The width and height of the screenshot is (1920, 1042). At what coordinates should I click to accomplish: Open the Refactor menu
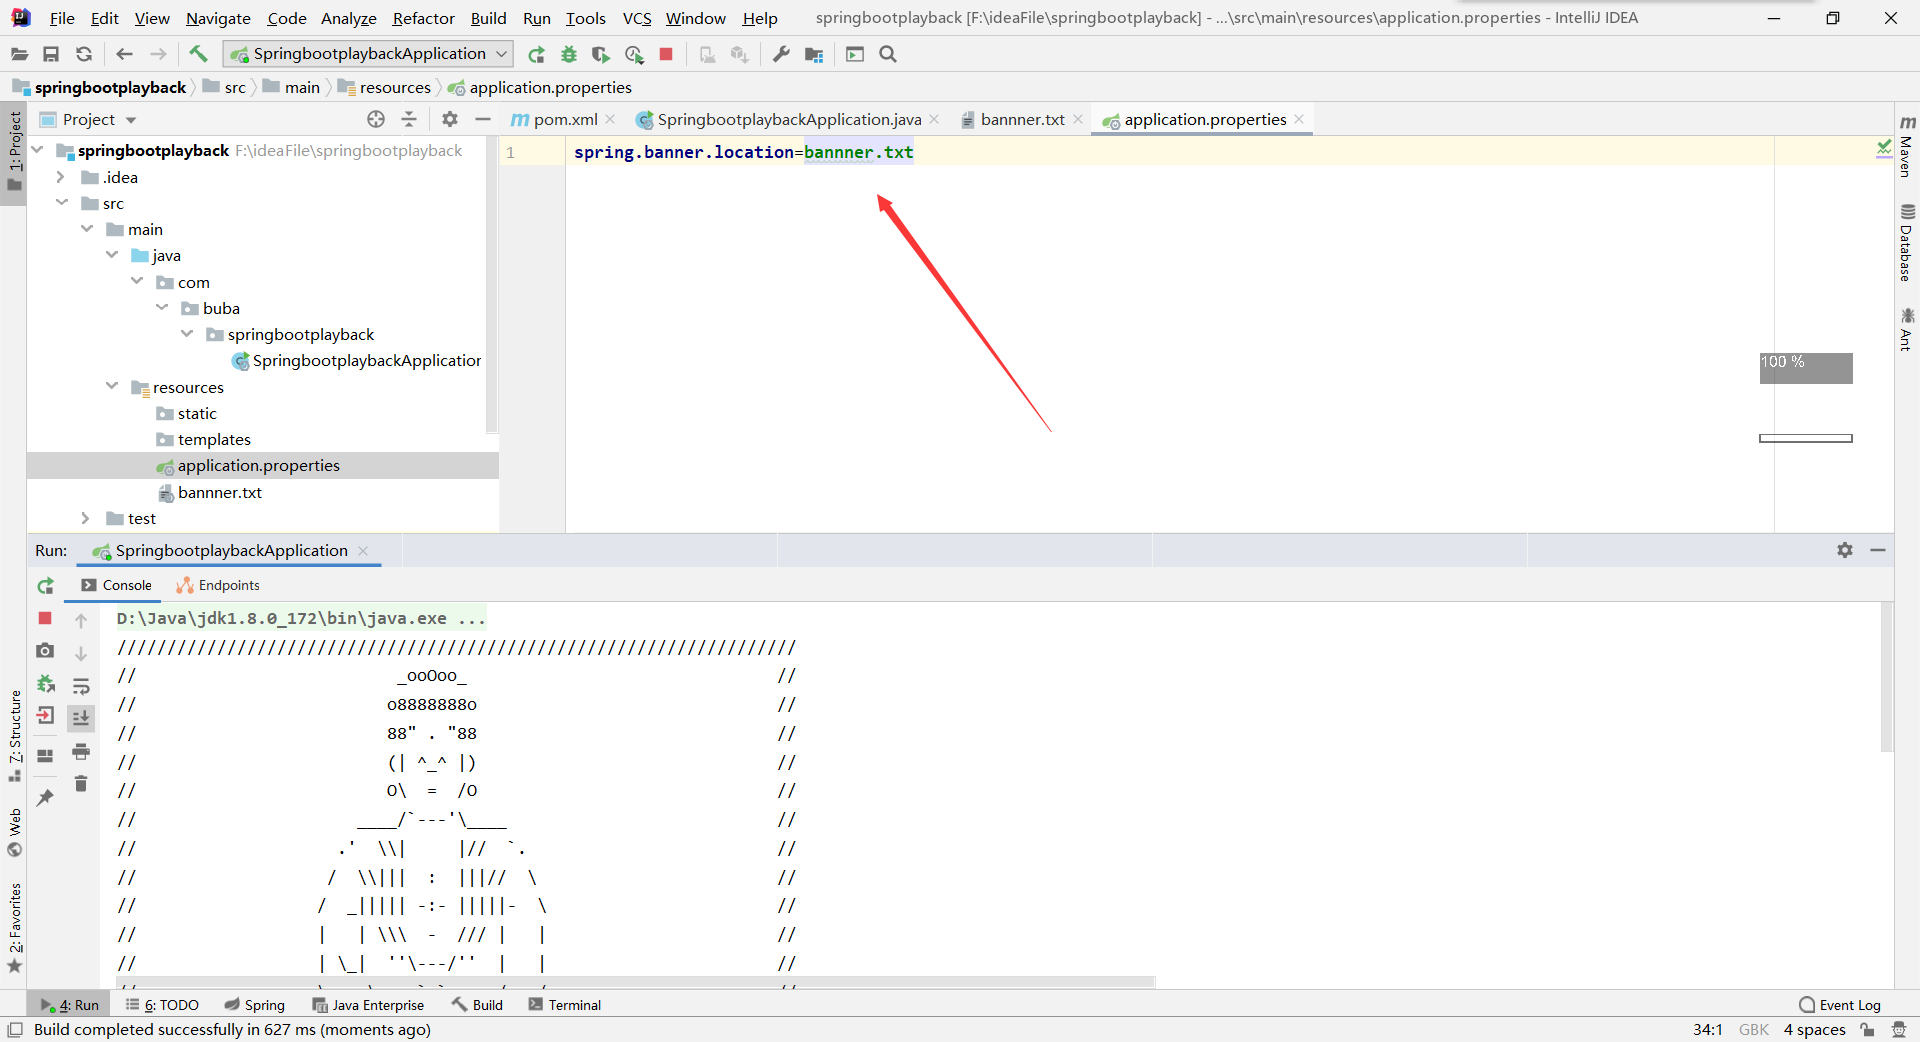pyautogui.click(x=423, y=18)
